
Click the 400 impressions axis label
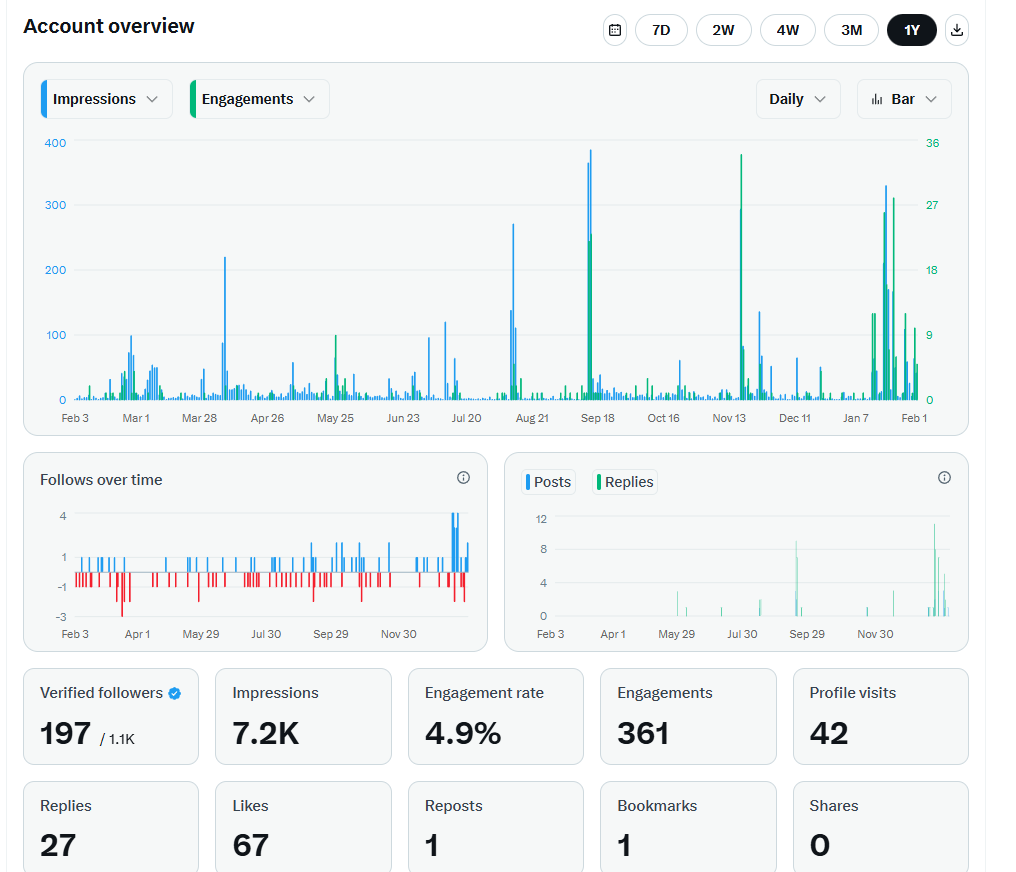coord(55,143)
